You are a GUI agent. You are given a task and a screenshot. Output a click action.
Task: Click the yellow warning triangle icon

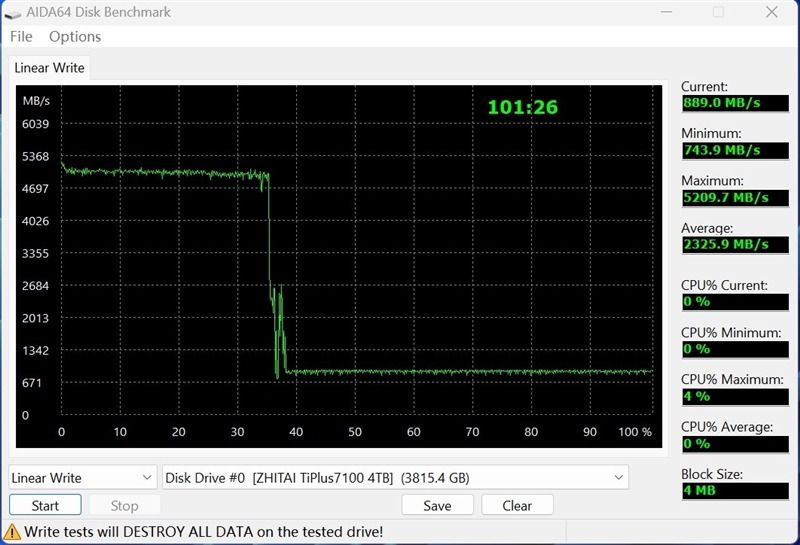point(12,532)
